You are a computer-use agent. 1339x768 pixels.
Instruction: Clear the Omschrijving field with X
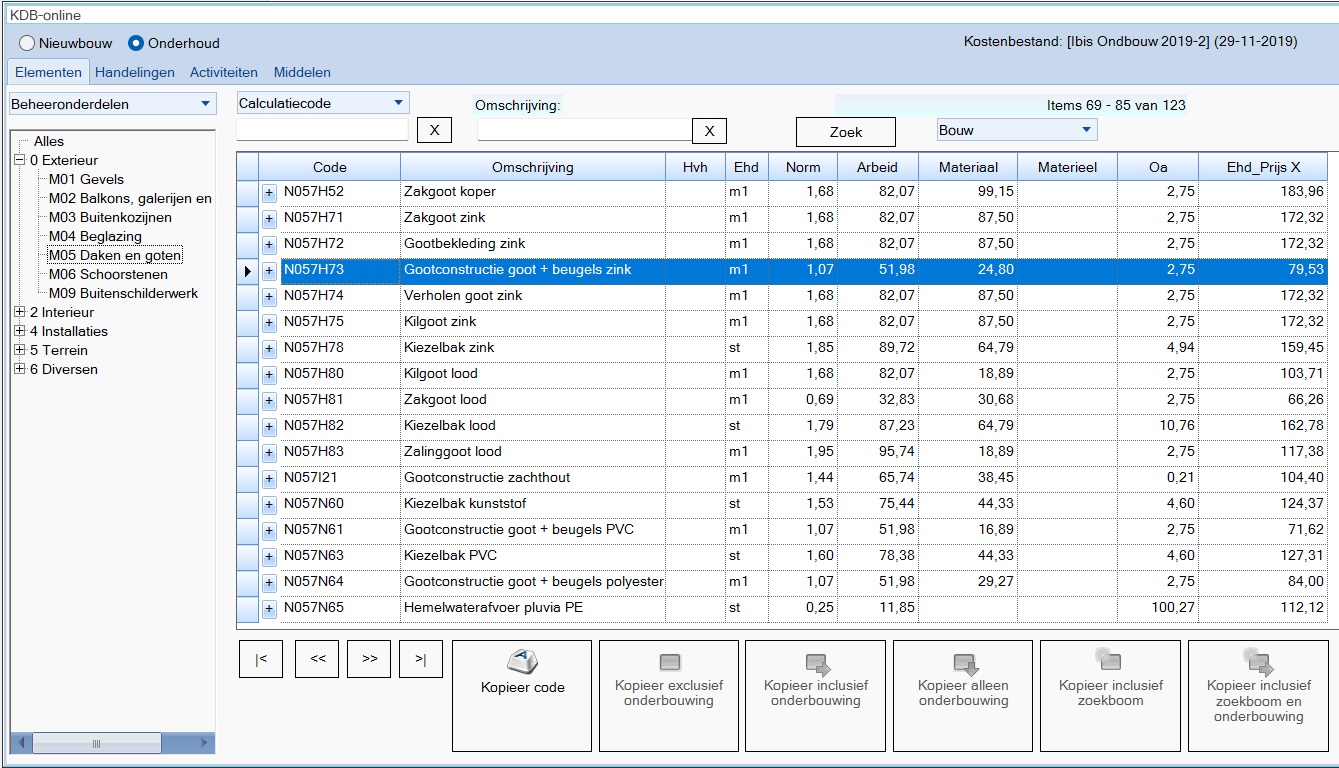pos(709,131)
